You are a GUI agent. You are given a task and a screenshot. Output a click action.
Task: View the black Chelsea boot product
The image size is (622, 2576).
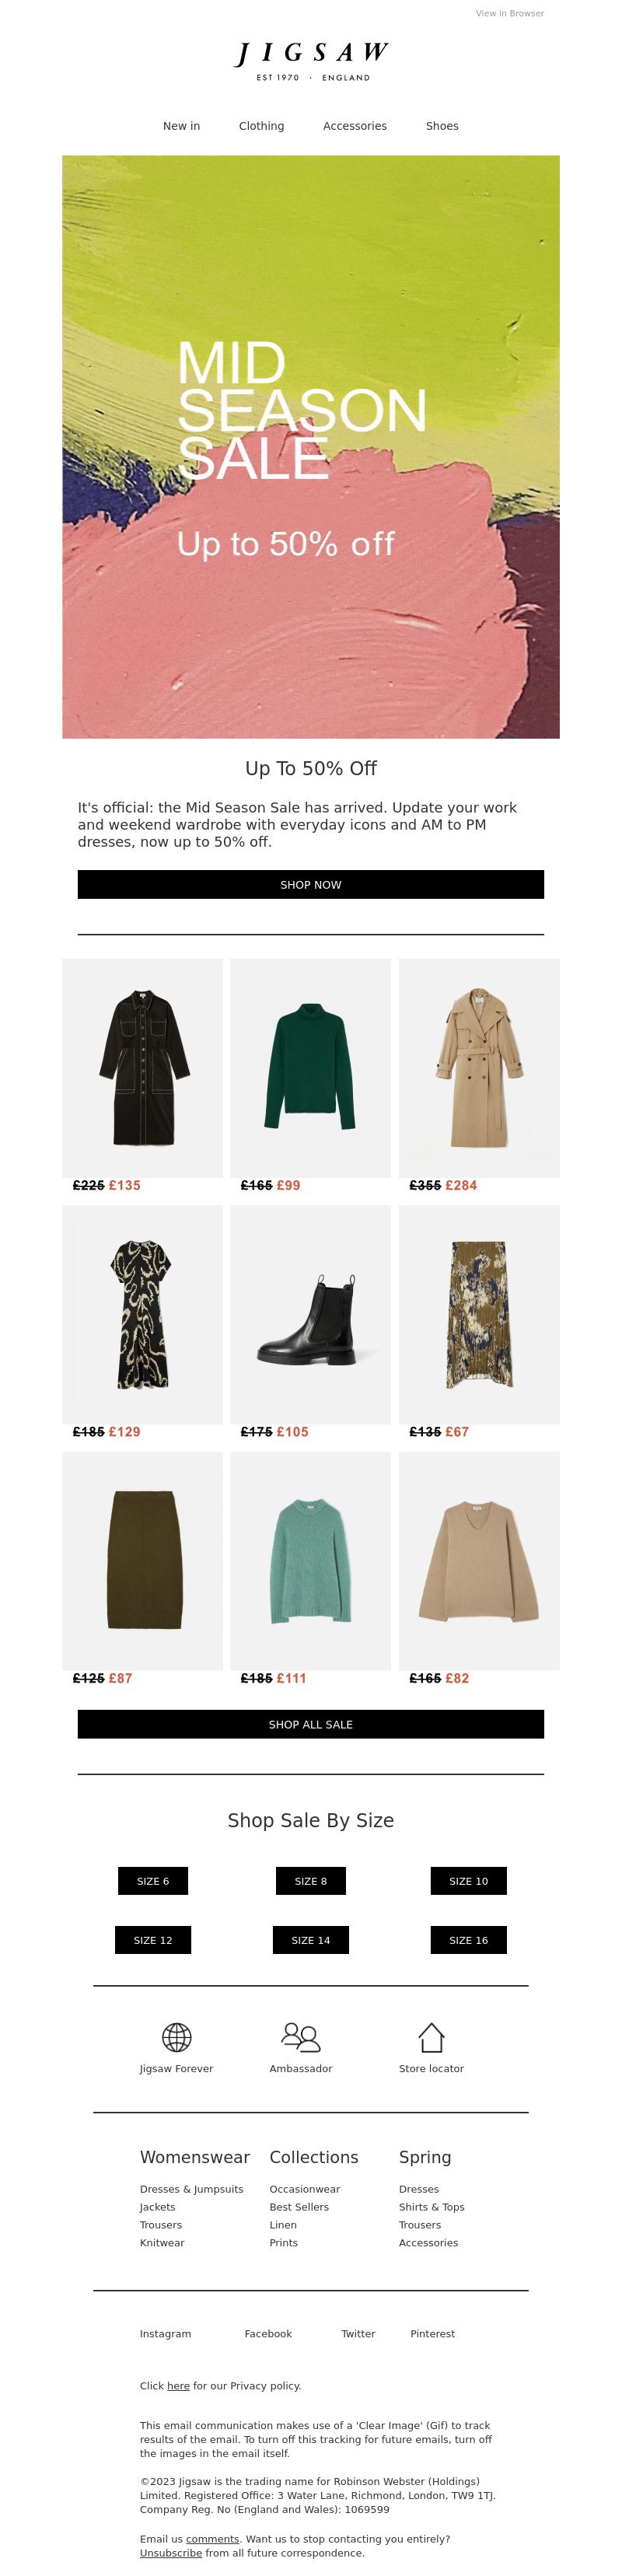311,1315
